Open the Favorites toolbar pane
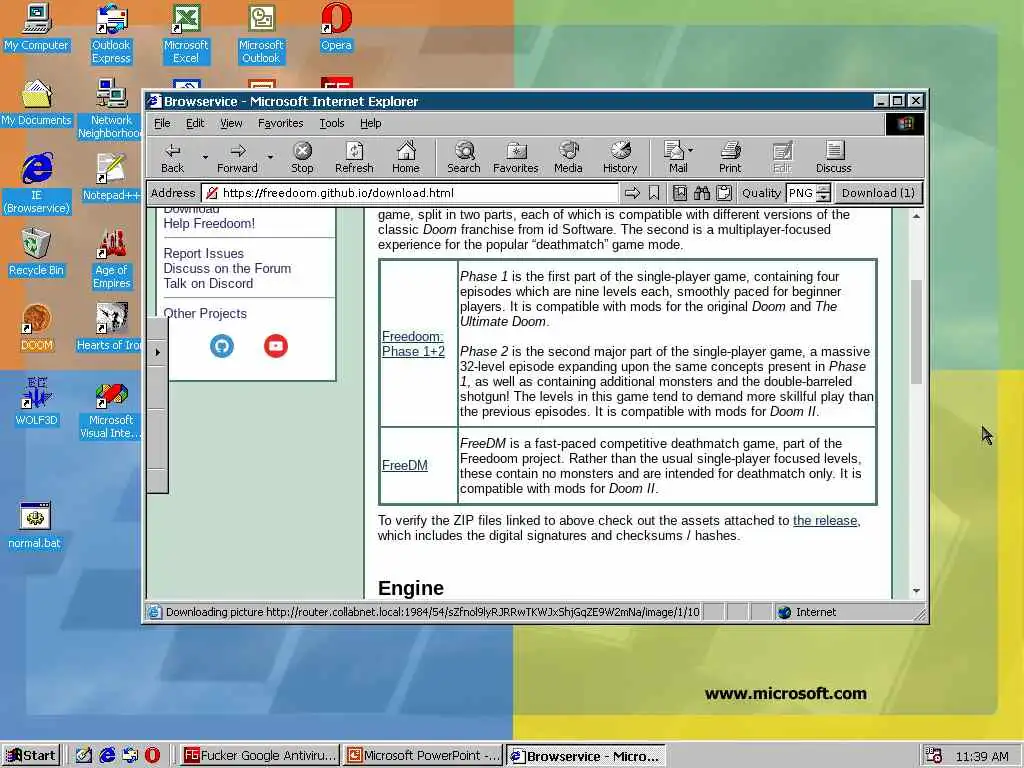Screen dimensions: 1024x768 click(x=515, y=157)
